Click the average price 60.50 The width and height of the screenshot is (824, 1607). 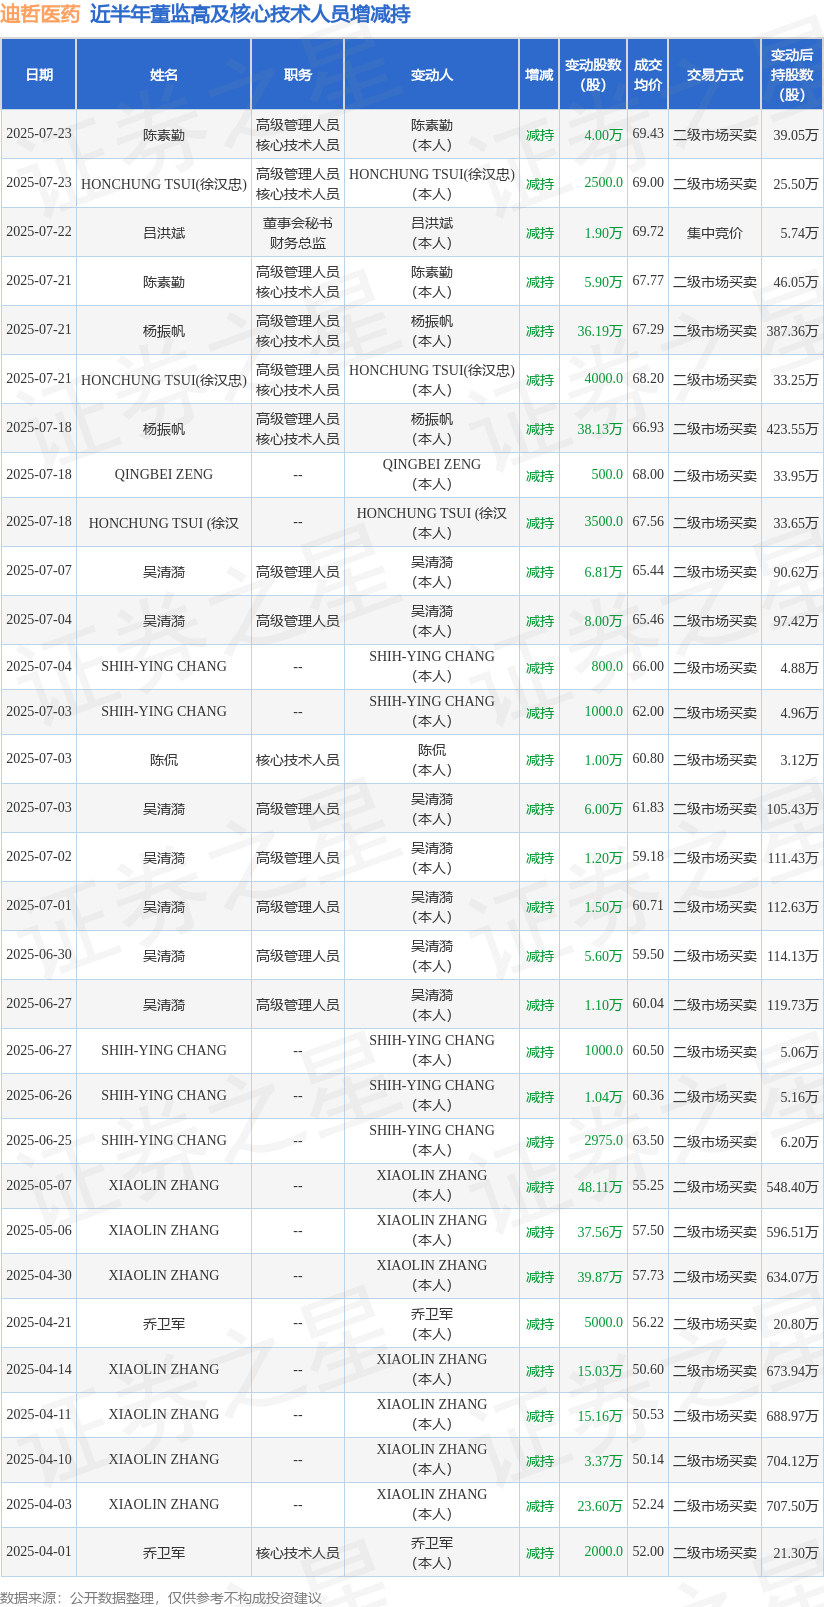point(648,1051)
